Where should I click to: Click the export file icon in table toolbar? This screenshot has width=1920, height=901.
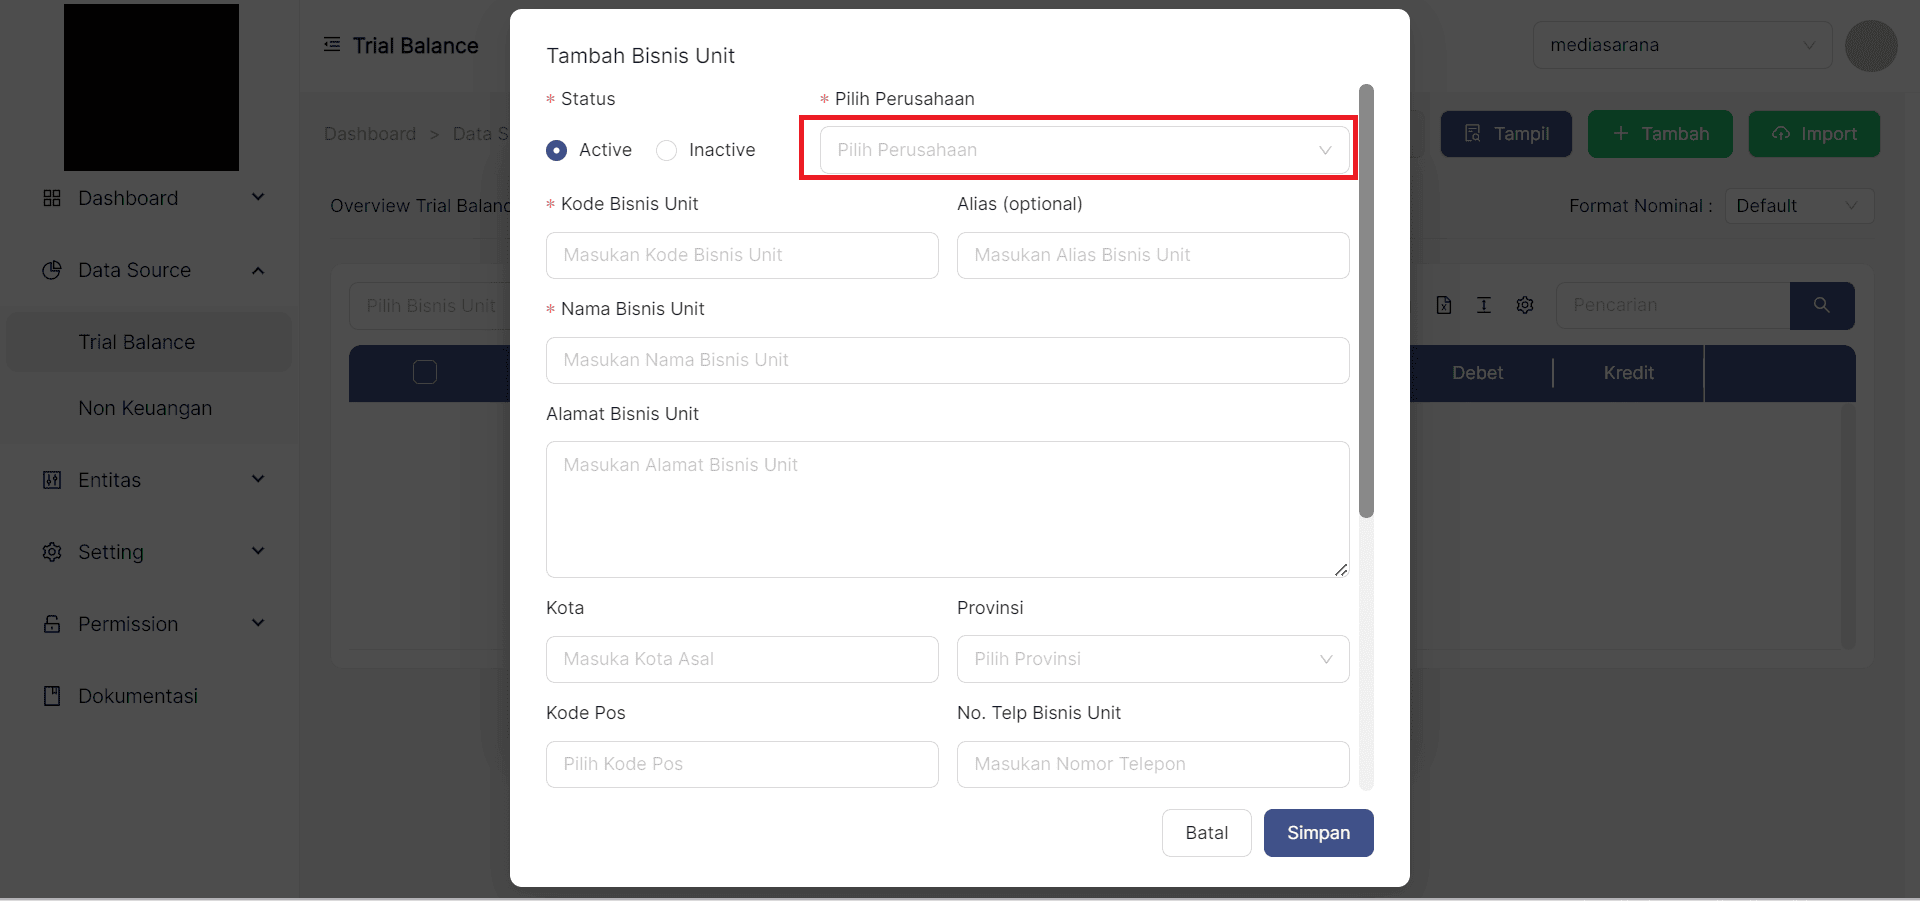[1444, 305]
